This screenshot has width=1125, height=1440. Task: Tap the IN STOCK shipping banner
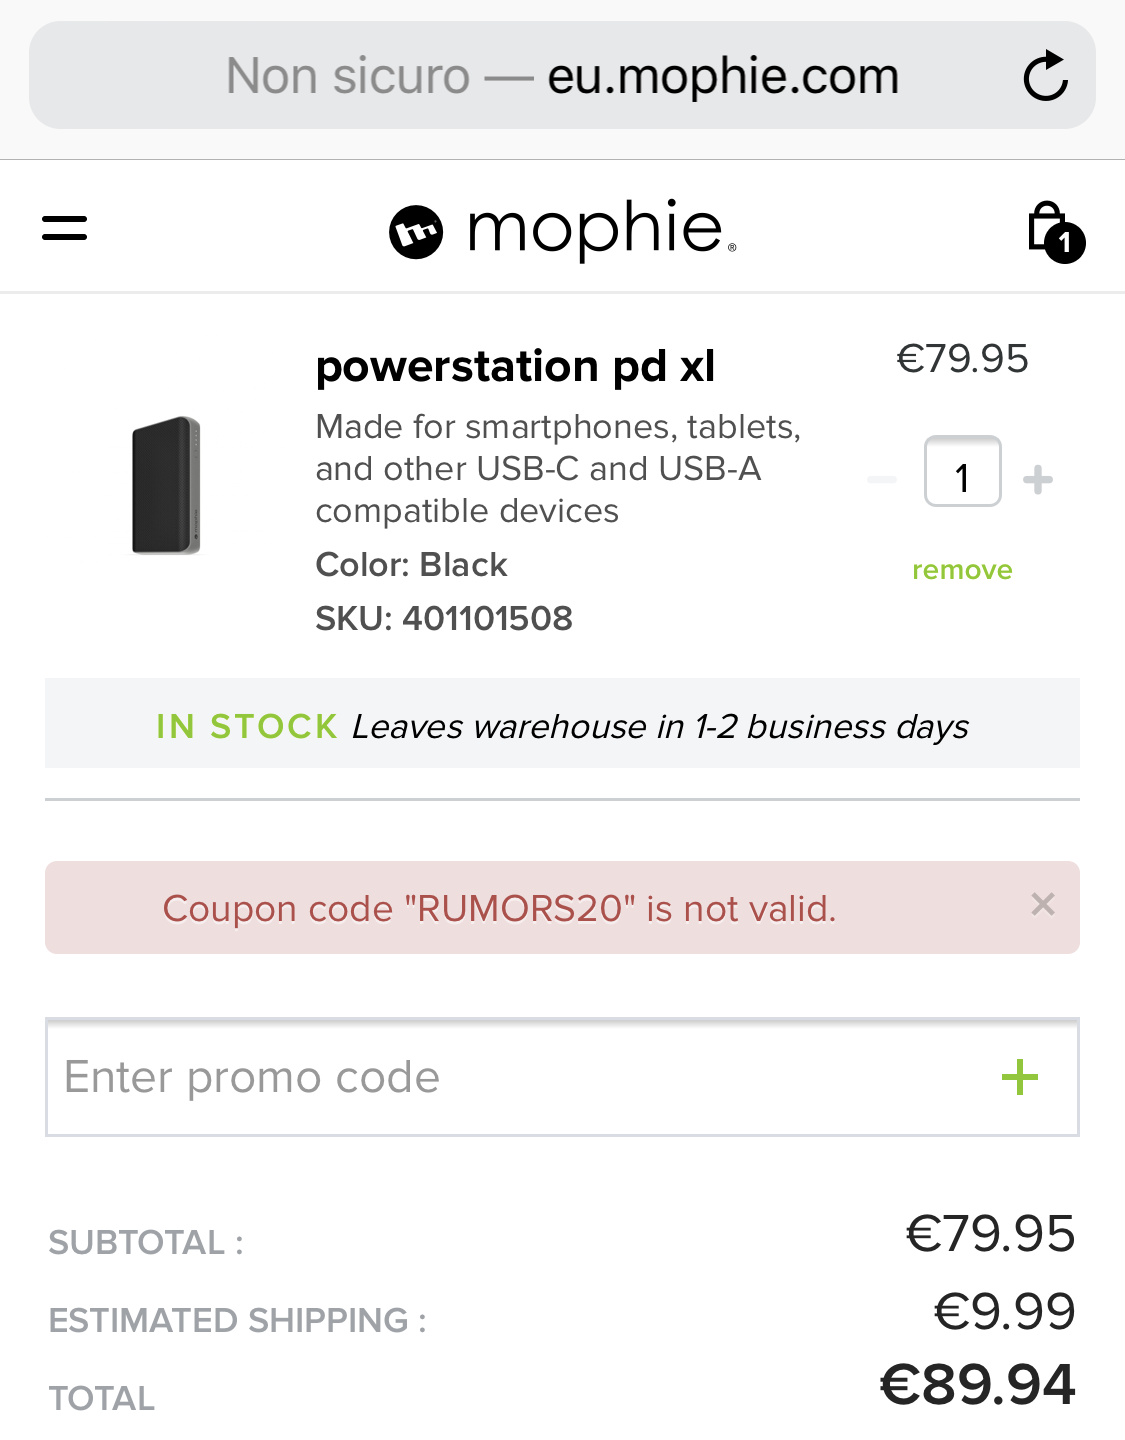click(562, 725)
